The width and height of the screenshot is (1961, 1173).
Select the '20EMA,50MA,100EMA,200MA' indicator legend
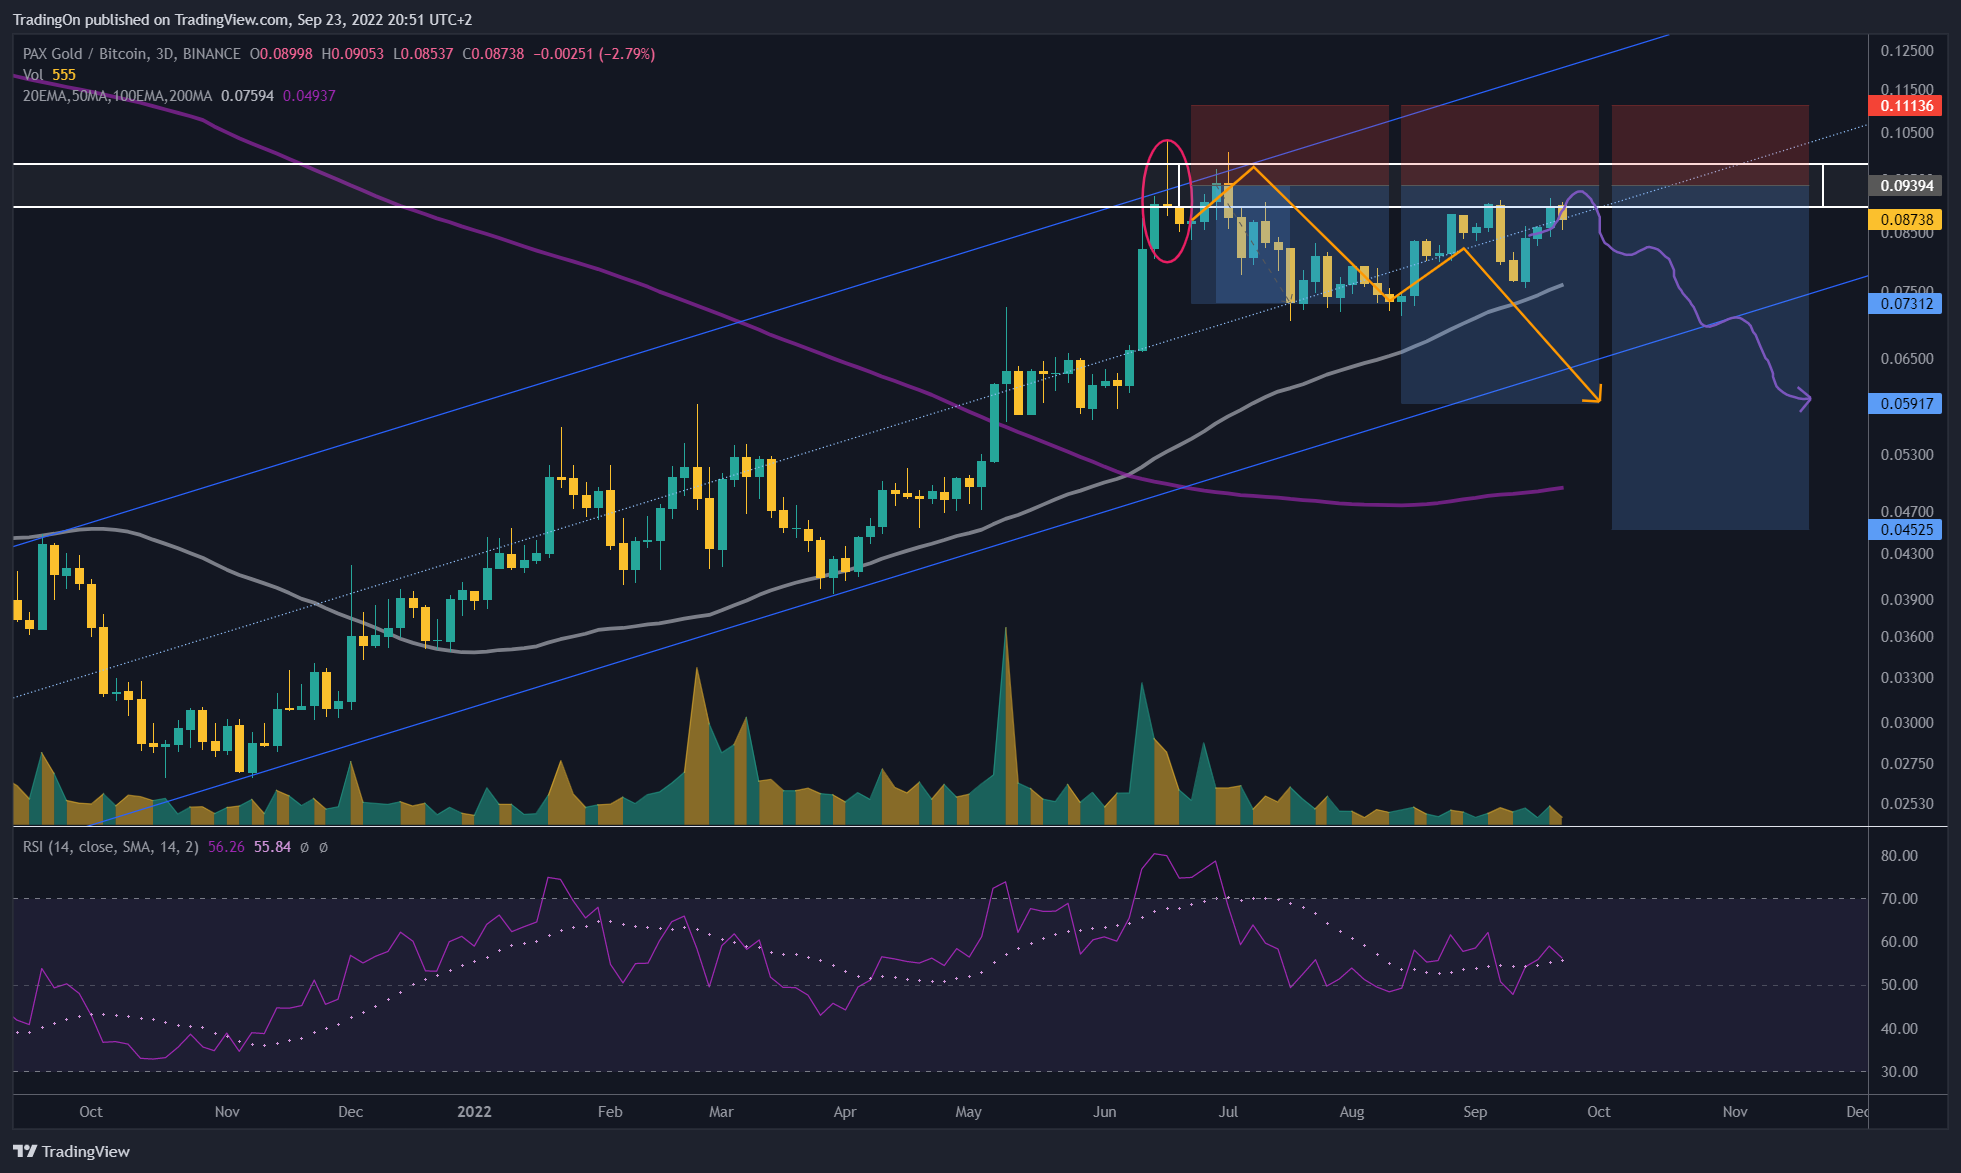[118, 96]
